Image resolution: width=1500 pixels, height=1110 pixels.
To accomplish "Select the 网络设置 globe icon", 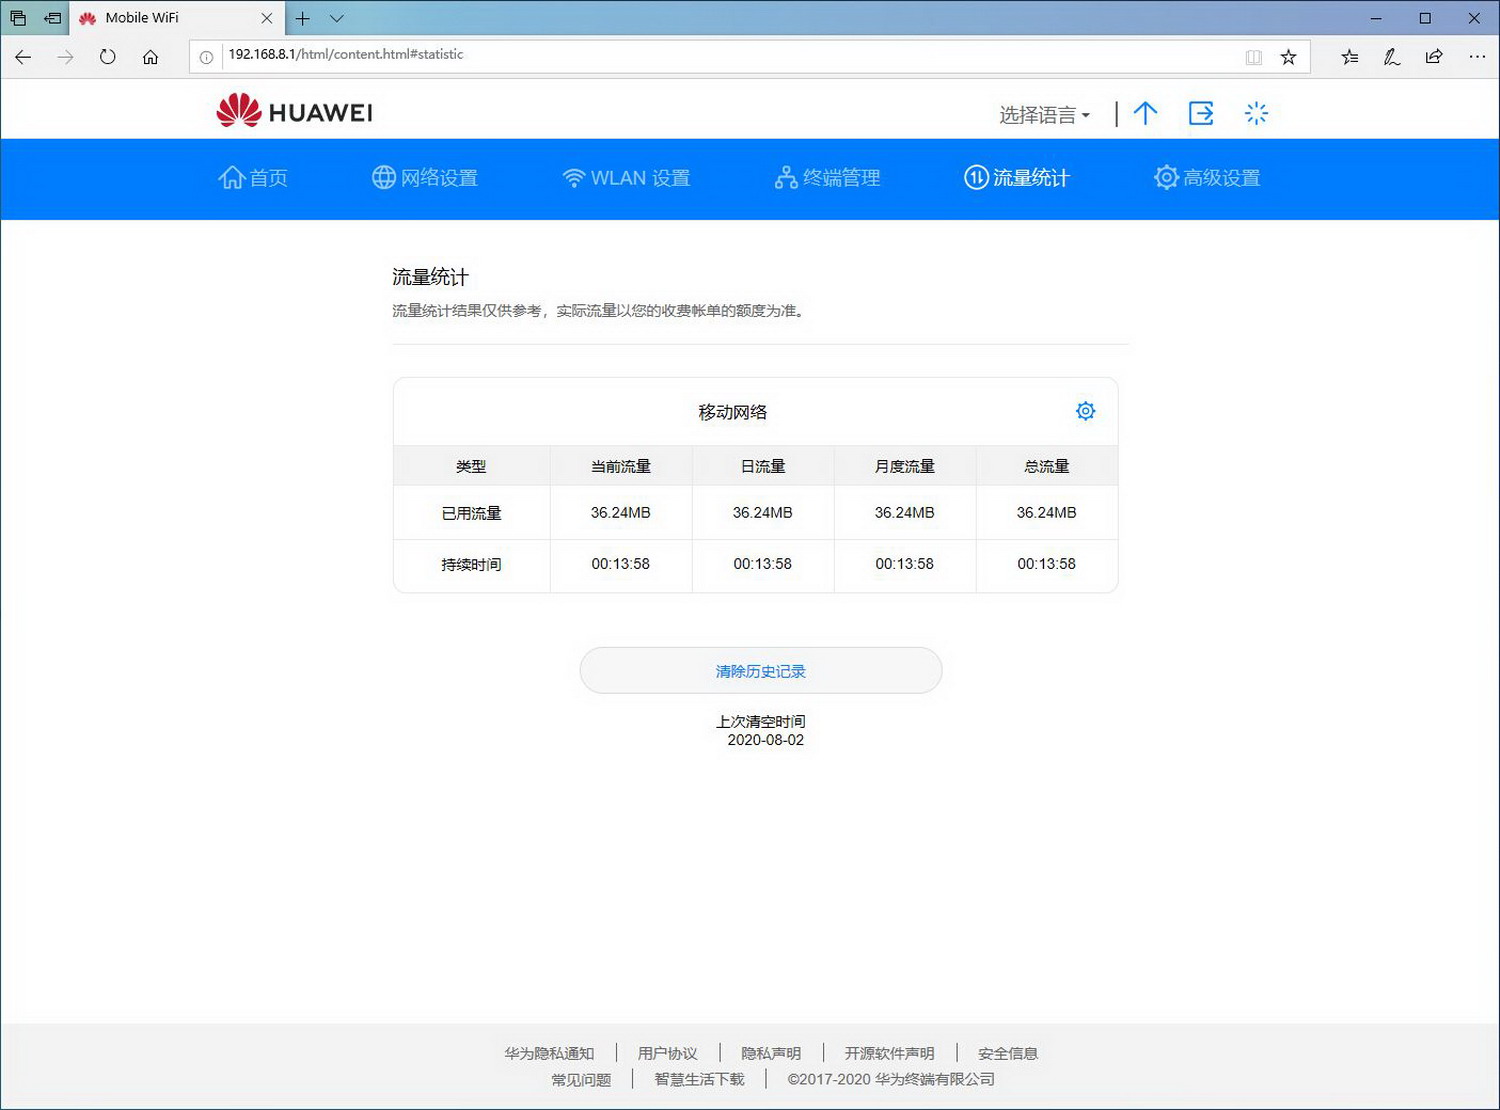I will tap(383, 177).
